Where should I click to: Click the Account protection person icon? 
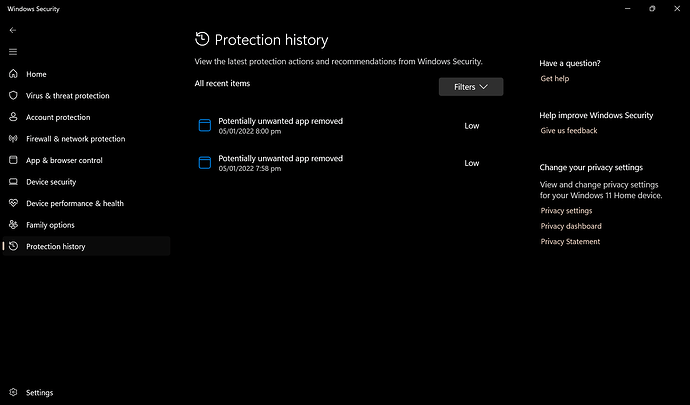pyautogui.click(x=13, y=117)
